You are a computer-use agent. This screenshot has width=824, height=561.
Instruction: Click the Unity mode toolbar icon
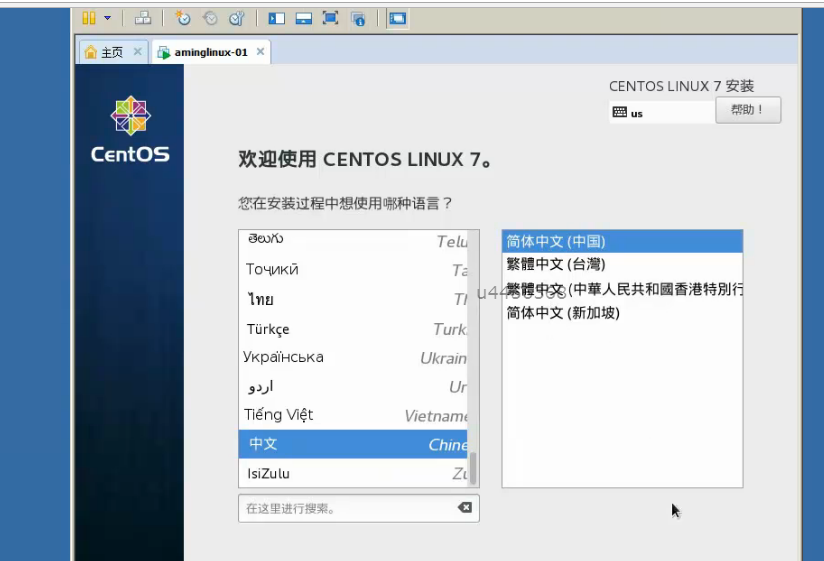click(358, 19)
